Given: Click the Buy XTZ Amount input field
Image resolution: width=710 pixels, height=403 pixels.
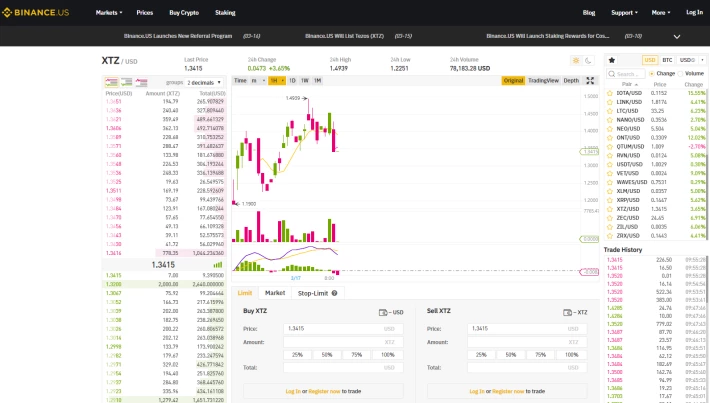Looking at the screenshot, I should [343, 342].
